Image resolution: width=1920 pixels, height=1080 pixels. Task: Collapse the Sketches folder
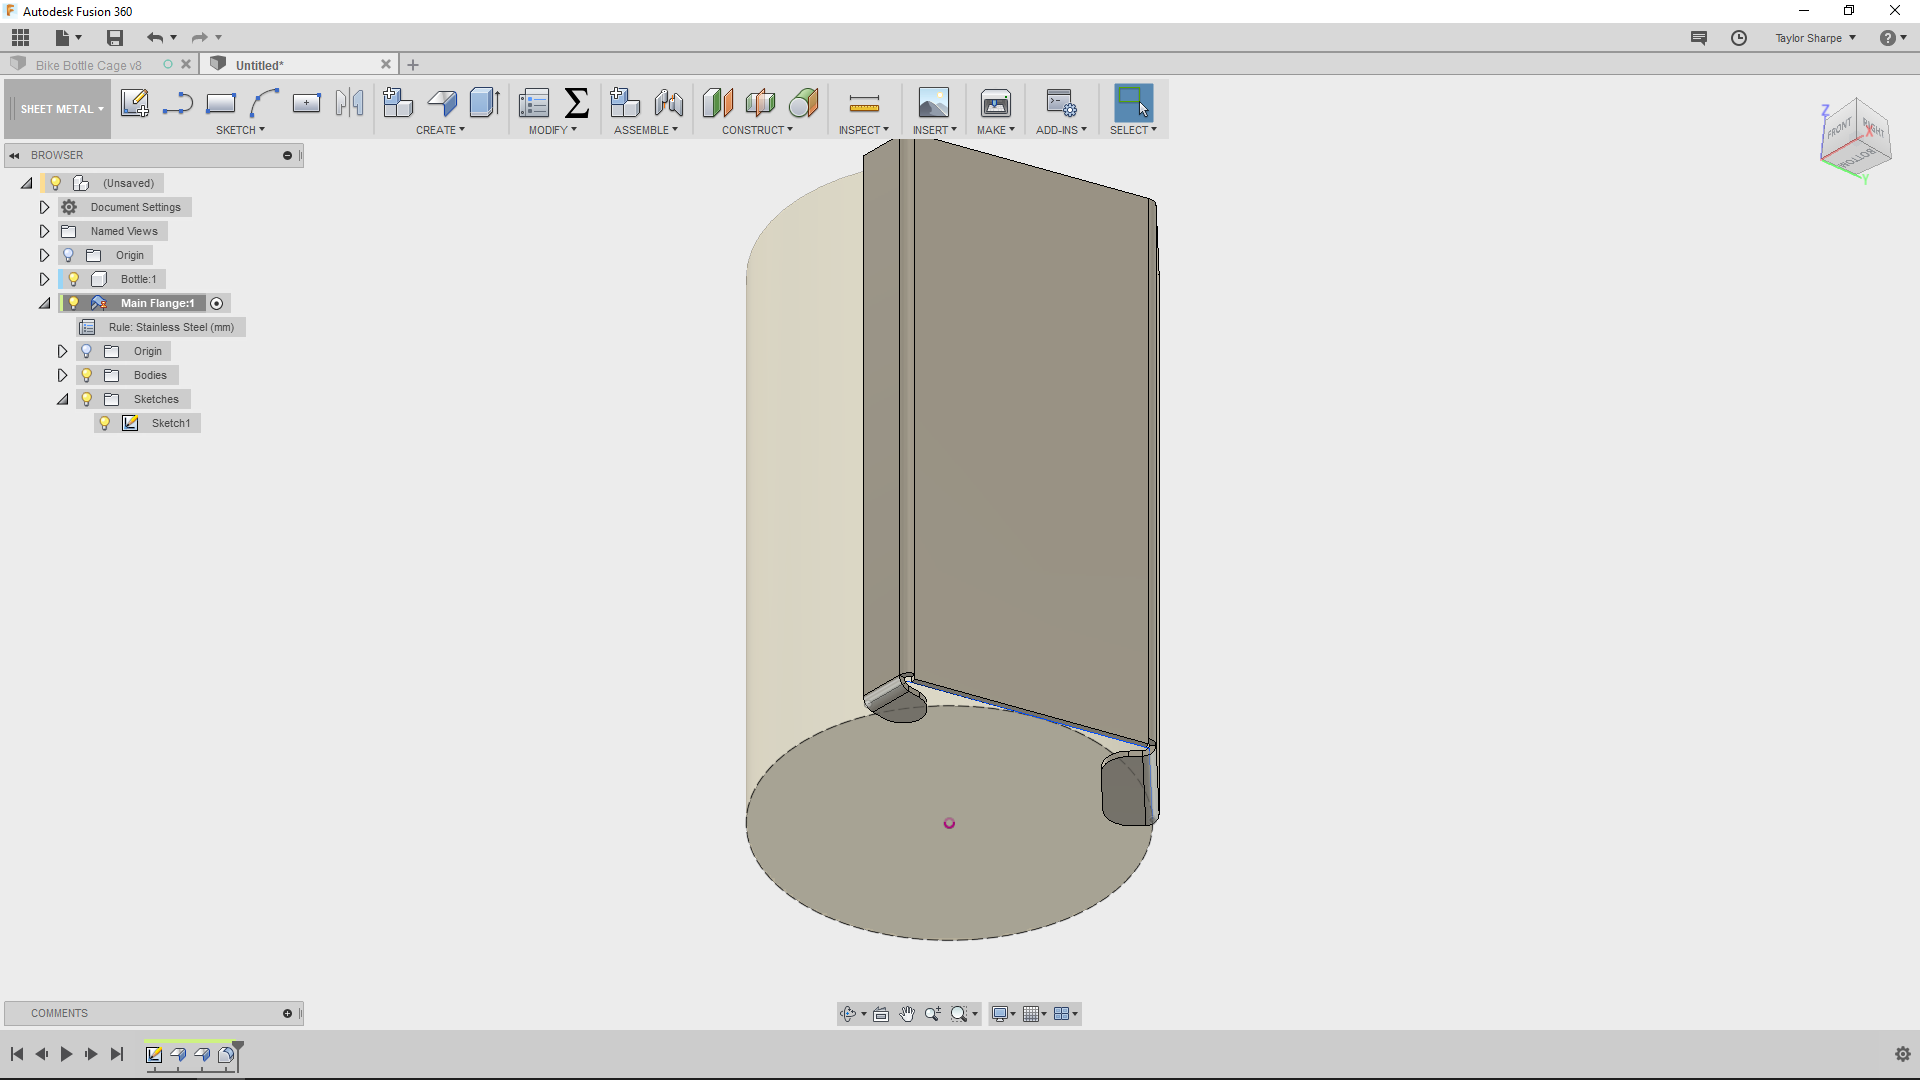(x=62, y=399)
